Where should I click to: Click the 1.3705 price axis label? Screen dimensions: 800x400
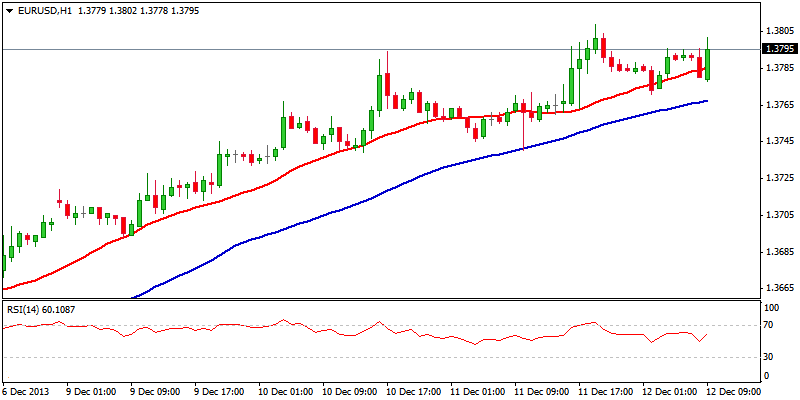778,215
